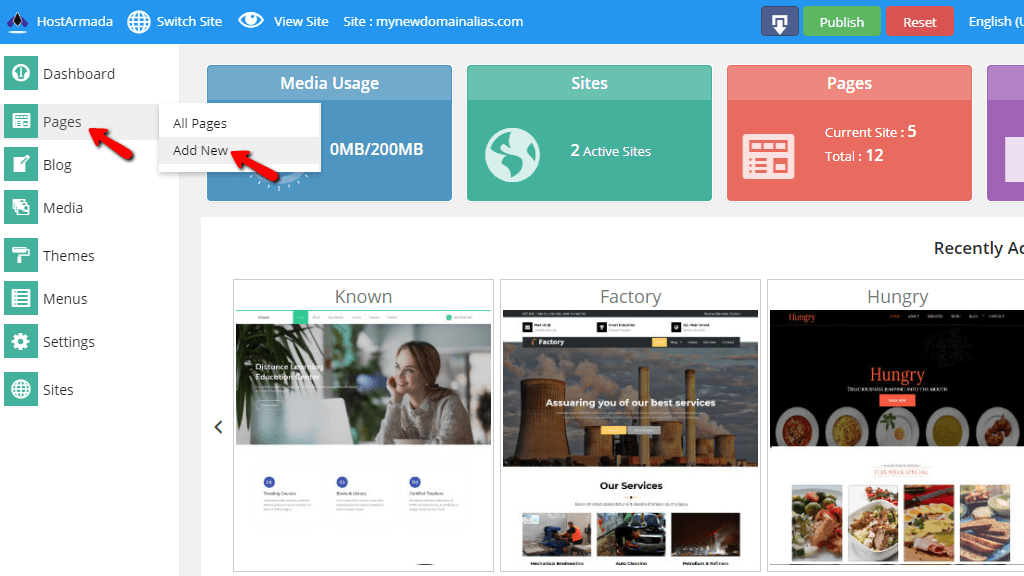1024x576 pixels.
Task: Open the Themes section label
Action: point(69,255)
